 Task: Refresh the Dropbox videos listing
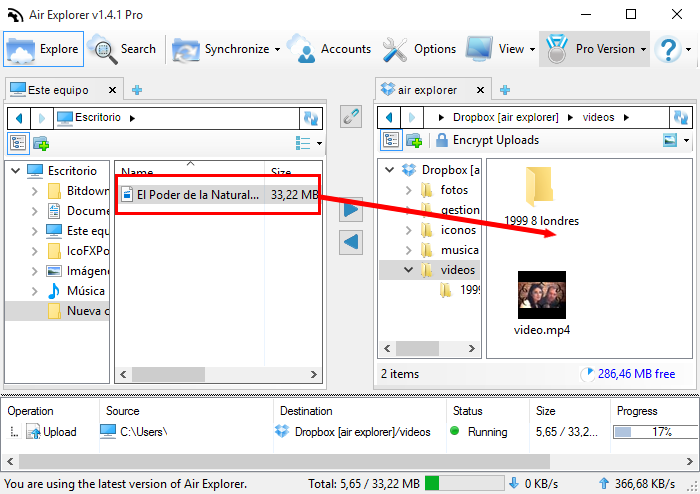(681, 117)
